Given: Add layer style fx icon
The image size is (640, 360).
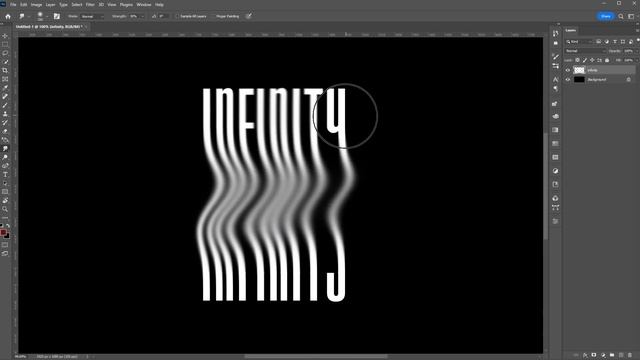Looking at the screenshot, I should pos(585,355).
